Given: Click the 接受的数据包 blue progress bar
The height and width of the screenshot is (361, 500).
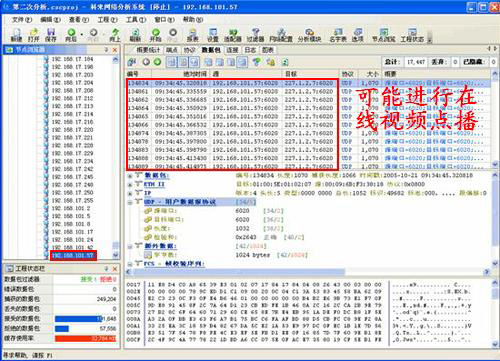Looking at the screenshot, I should 78,319.
